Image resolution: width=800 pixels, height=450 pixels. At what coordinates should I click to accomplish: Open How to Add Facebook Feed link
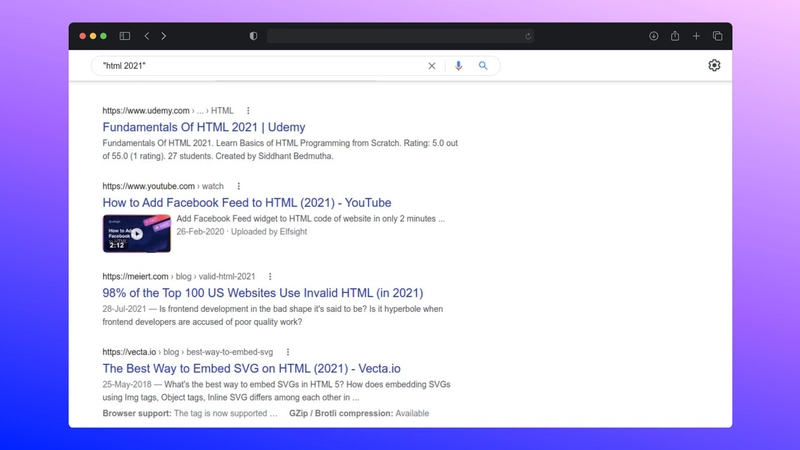[x=247, y=203]
